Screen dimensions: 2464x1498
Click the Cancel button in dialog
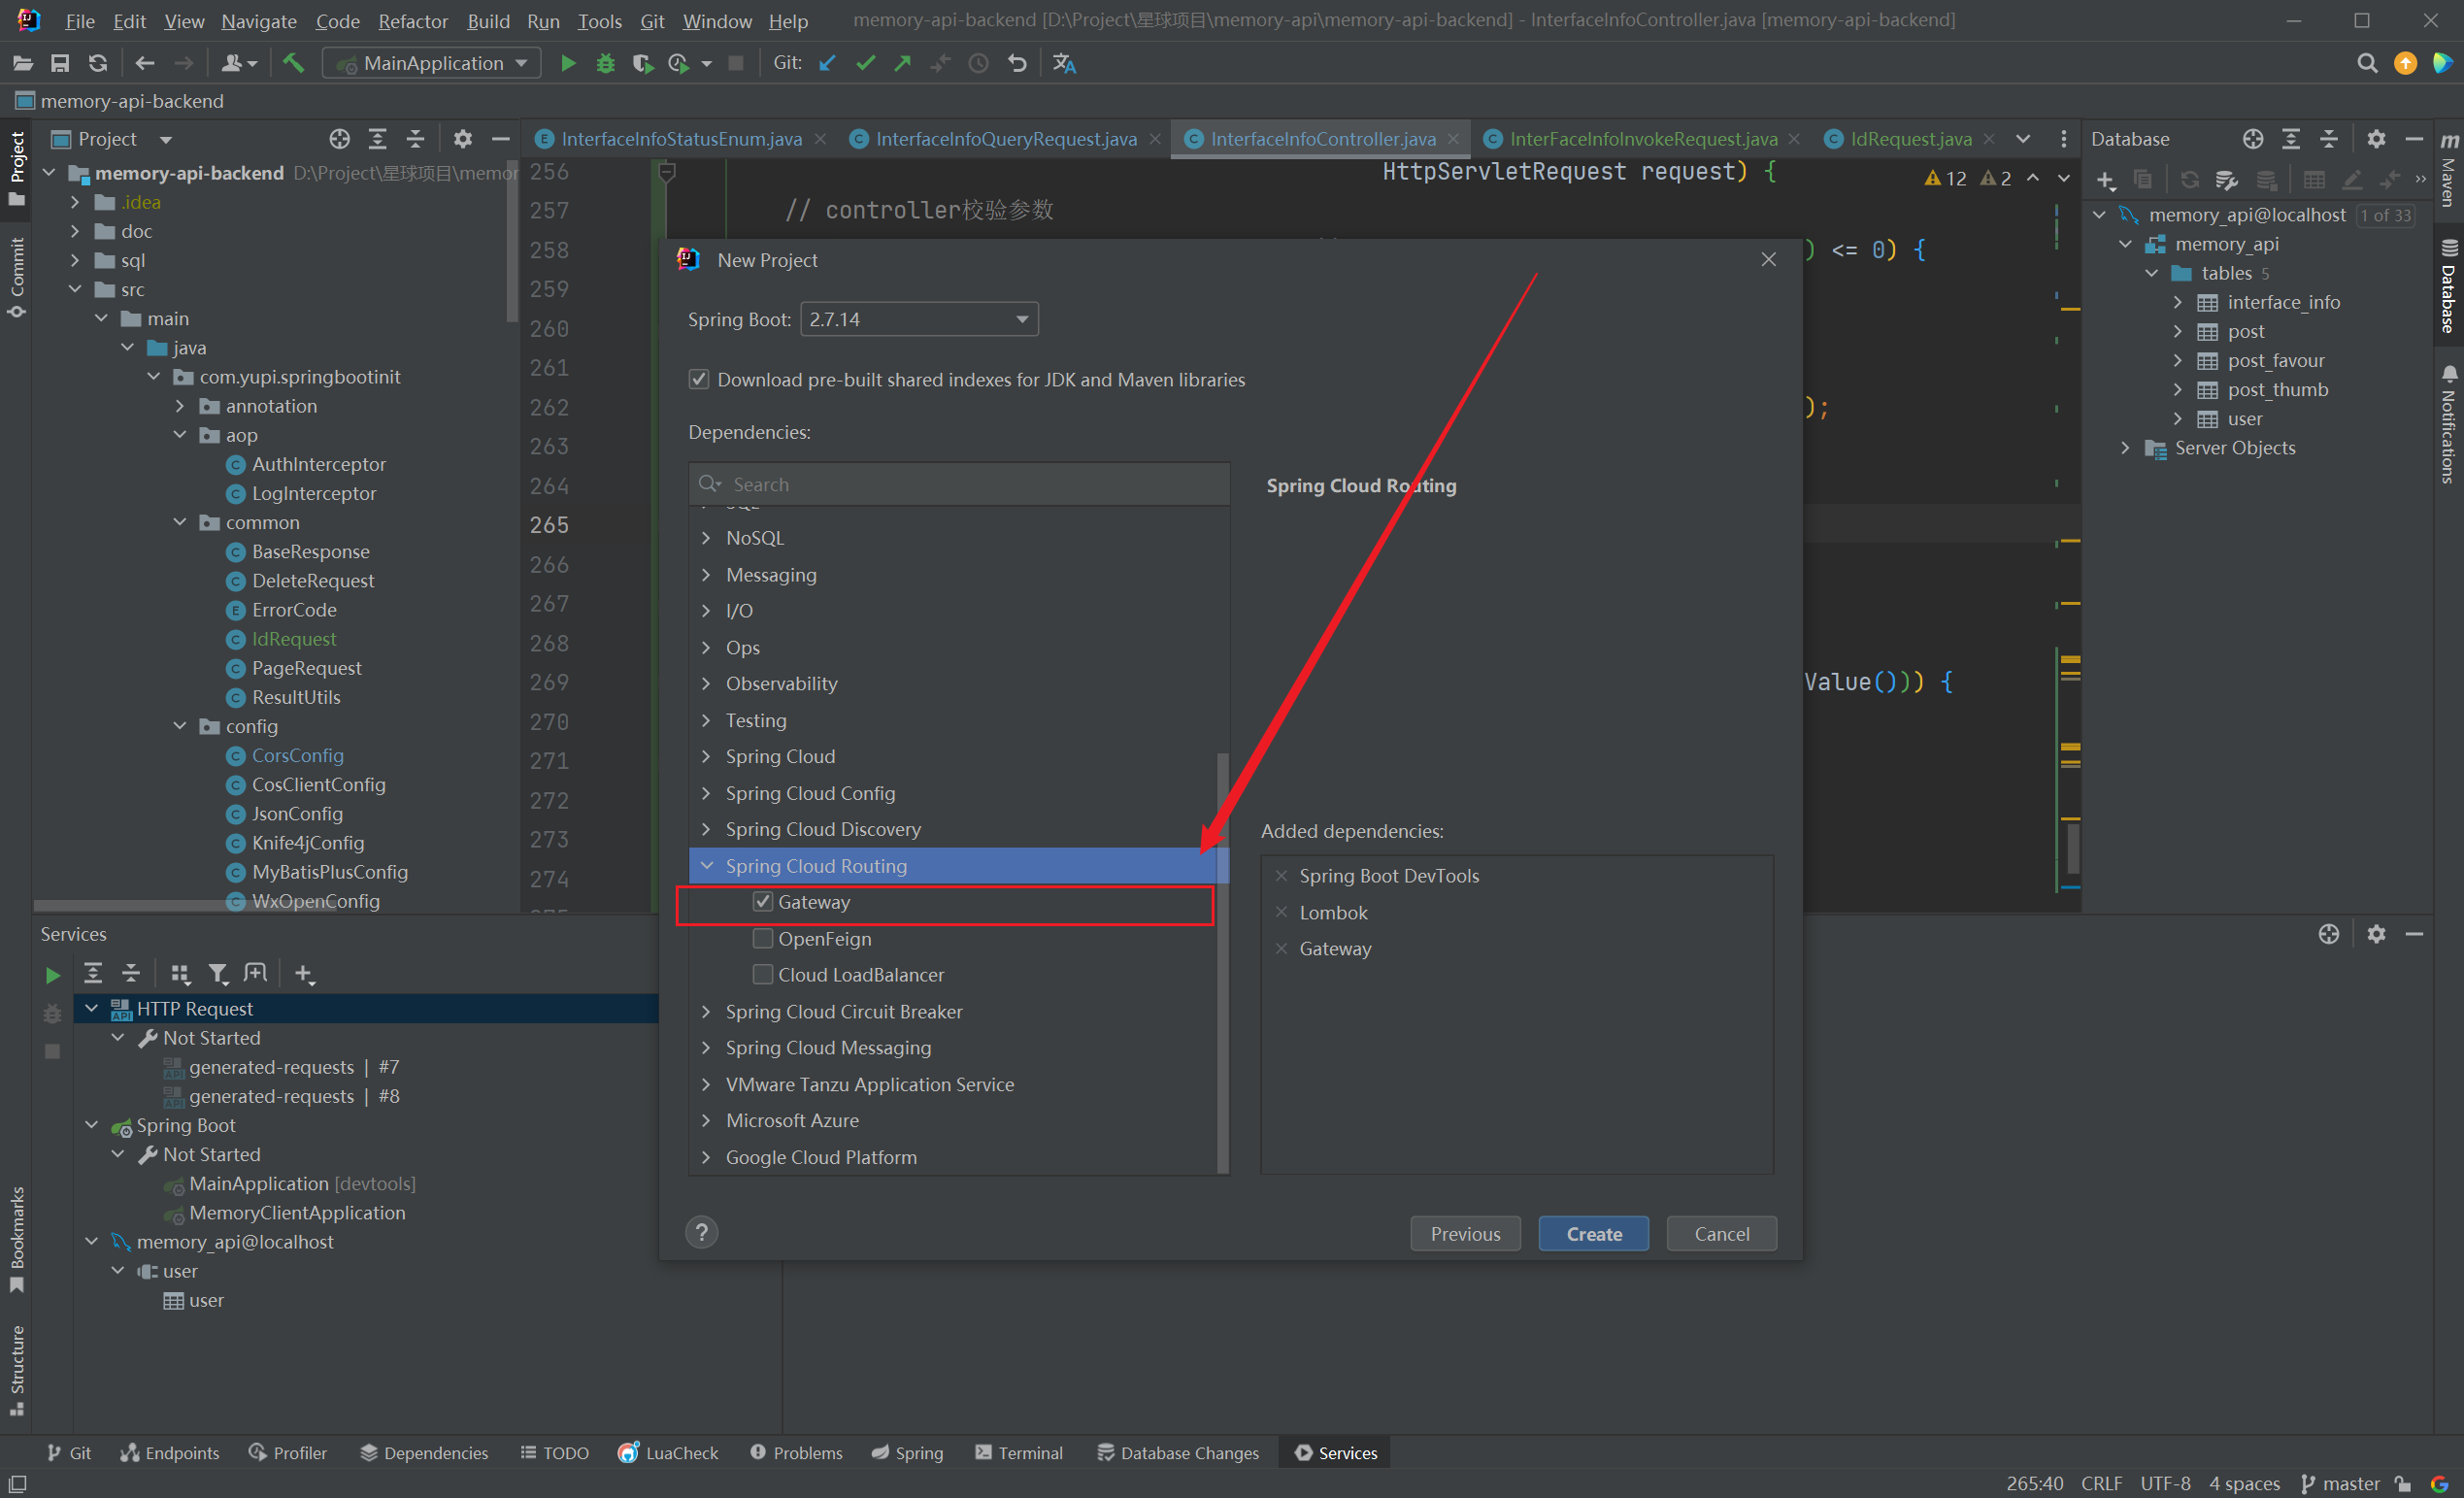click(x=1721, y=1234)
